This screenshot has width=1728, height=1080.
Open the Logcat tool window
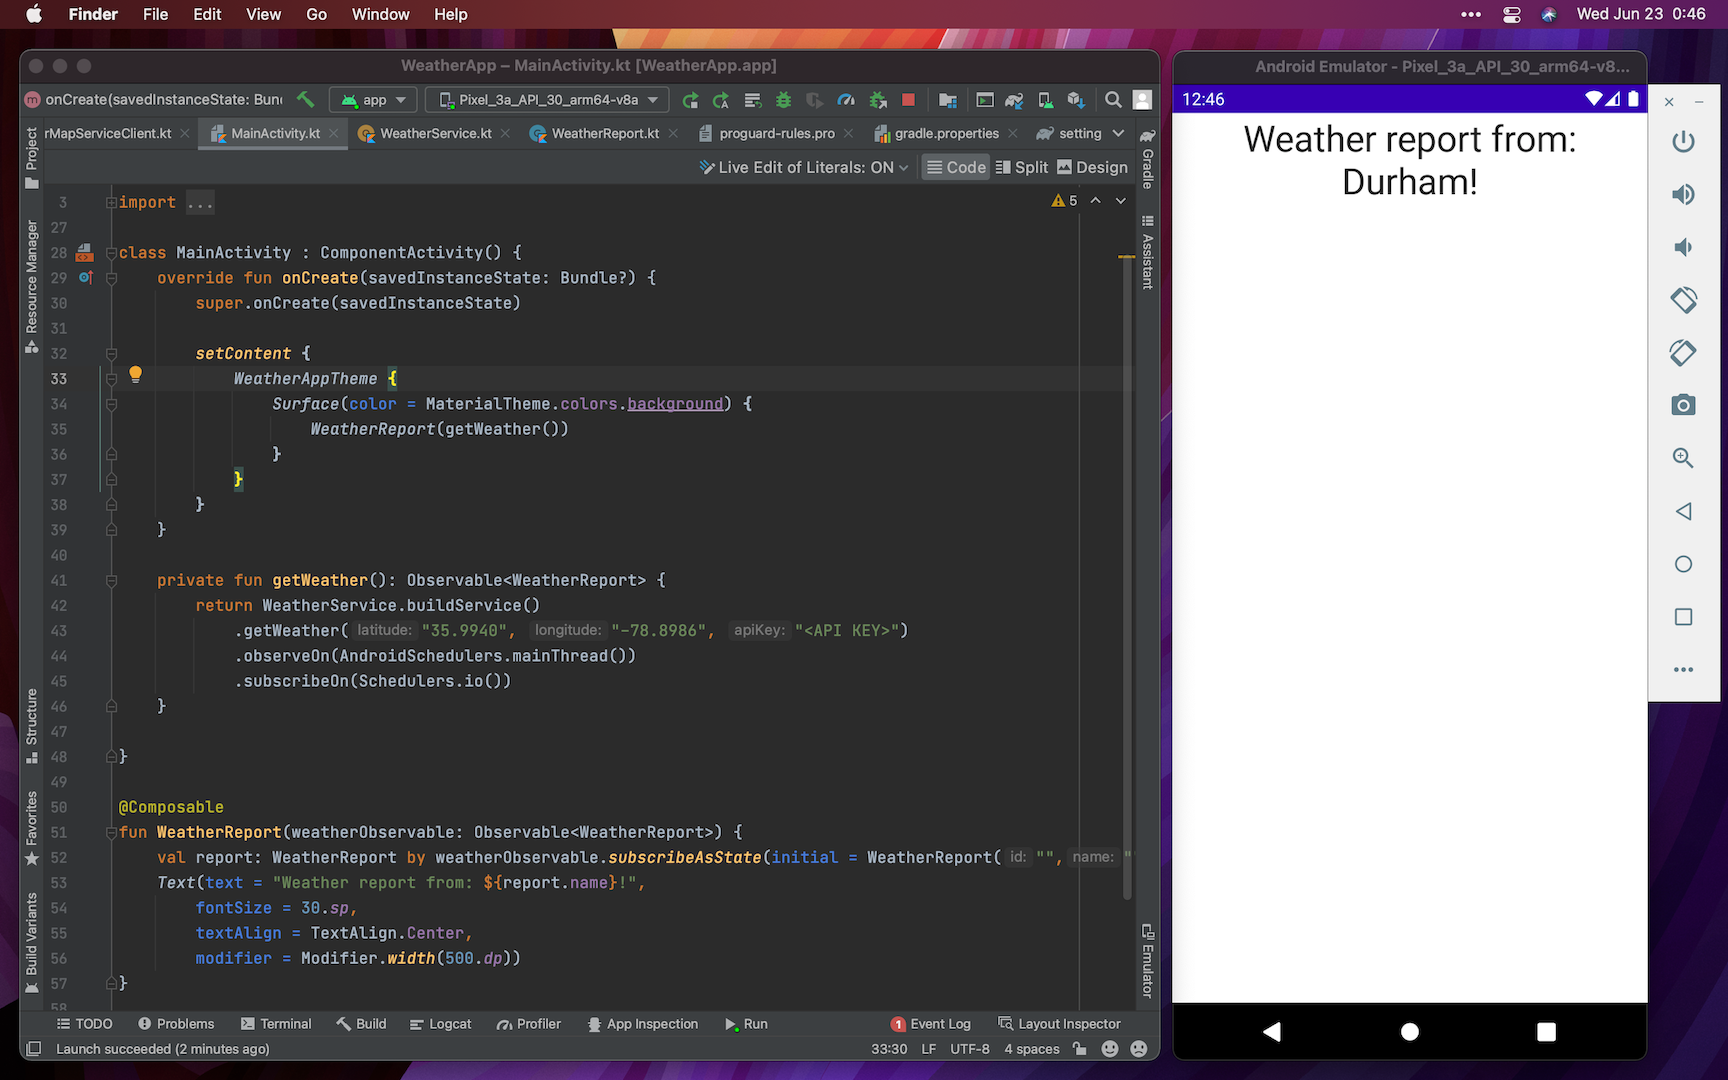[440, 1024]
